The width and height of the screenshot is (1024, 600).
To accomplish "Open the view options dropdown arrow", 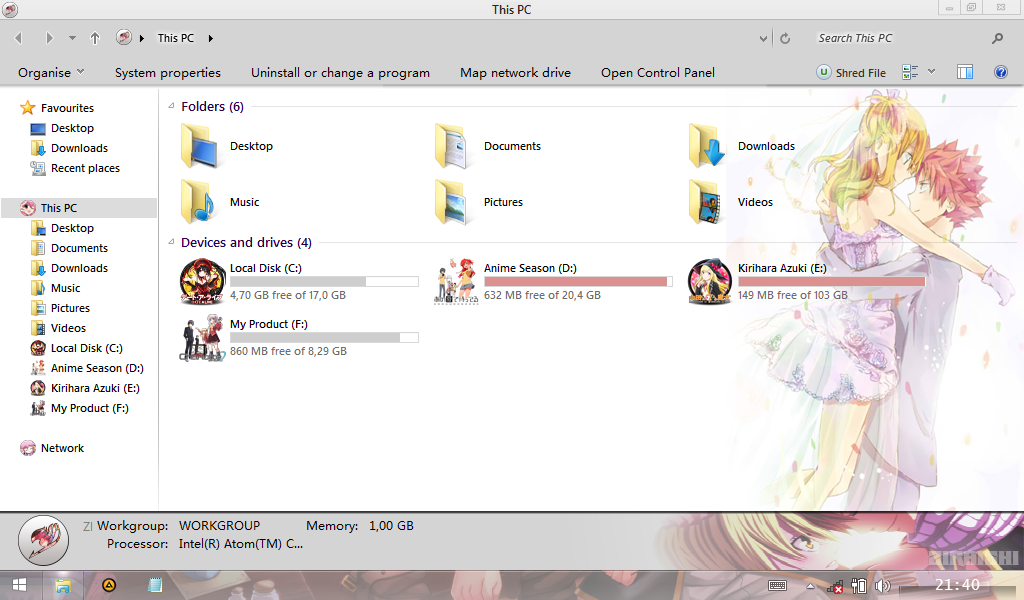I will click(932, 72).
